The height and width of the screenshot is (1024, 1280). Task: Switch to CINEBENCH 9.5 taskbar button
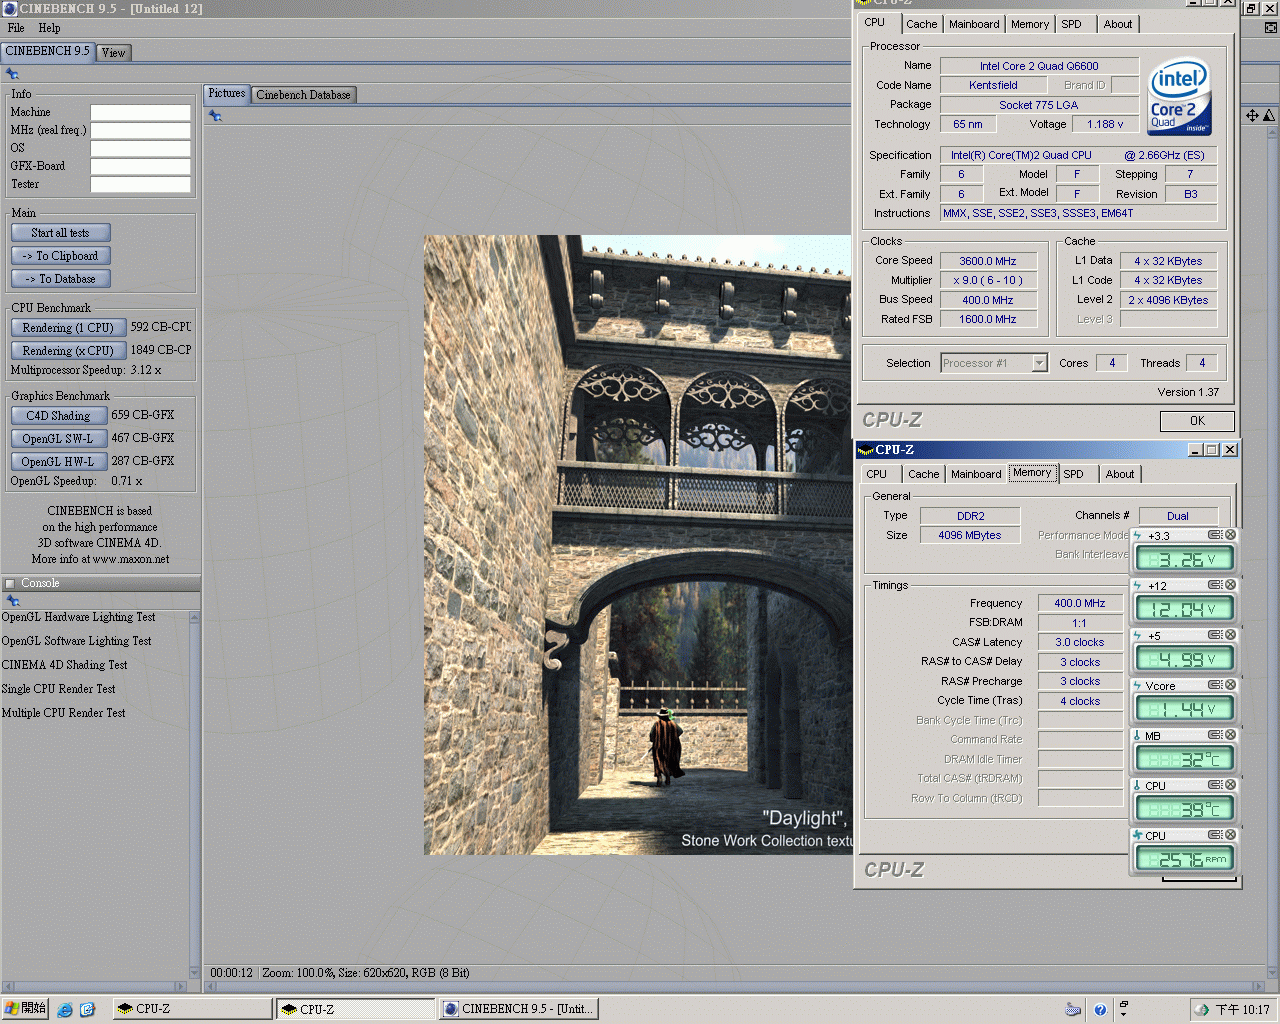coord(519,1009)
